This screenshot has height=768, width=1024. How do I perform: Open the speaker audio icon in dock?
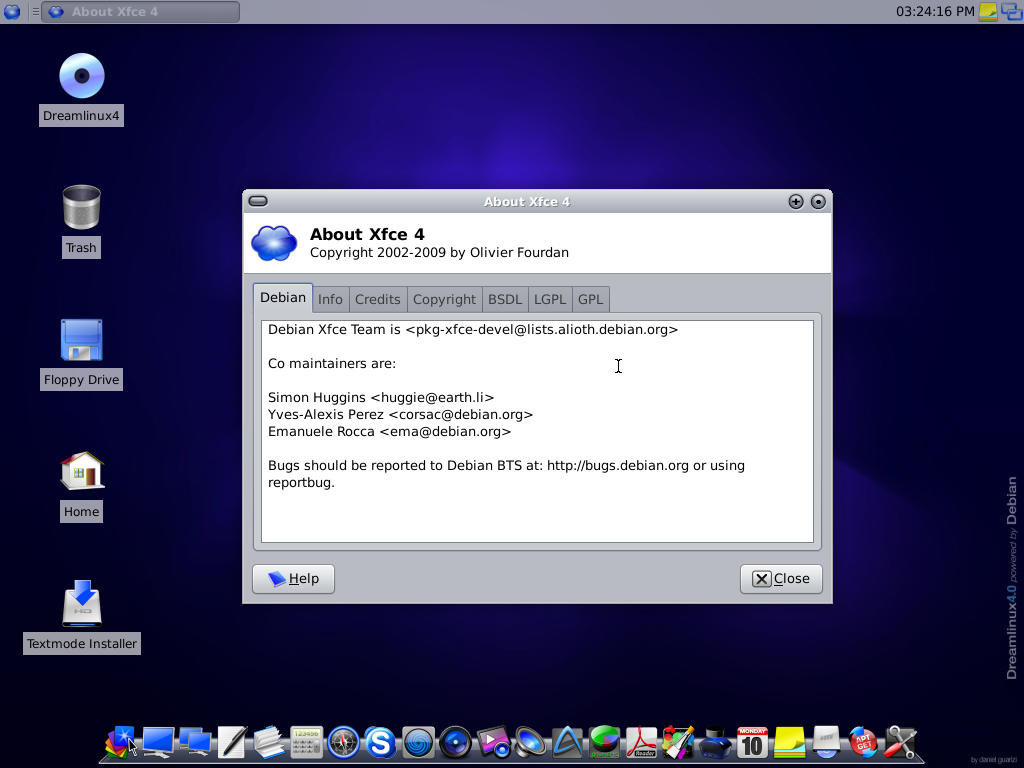[530, 743]
